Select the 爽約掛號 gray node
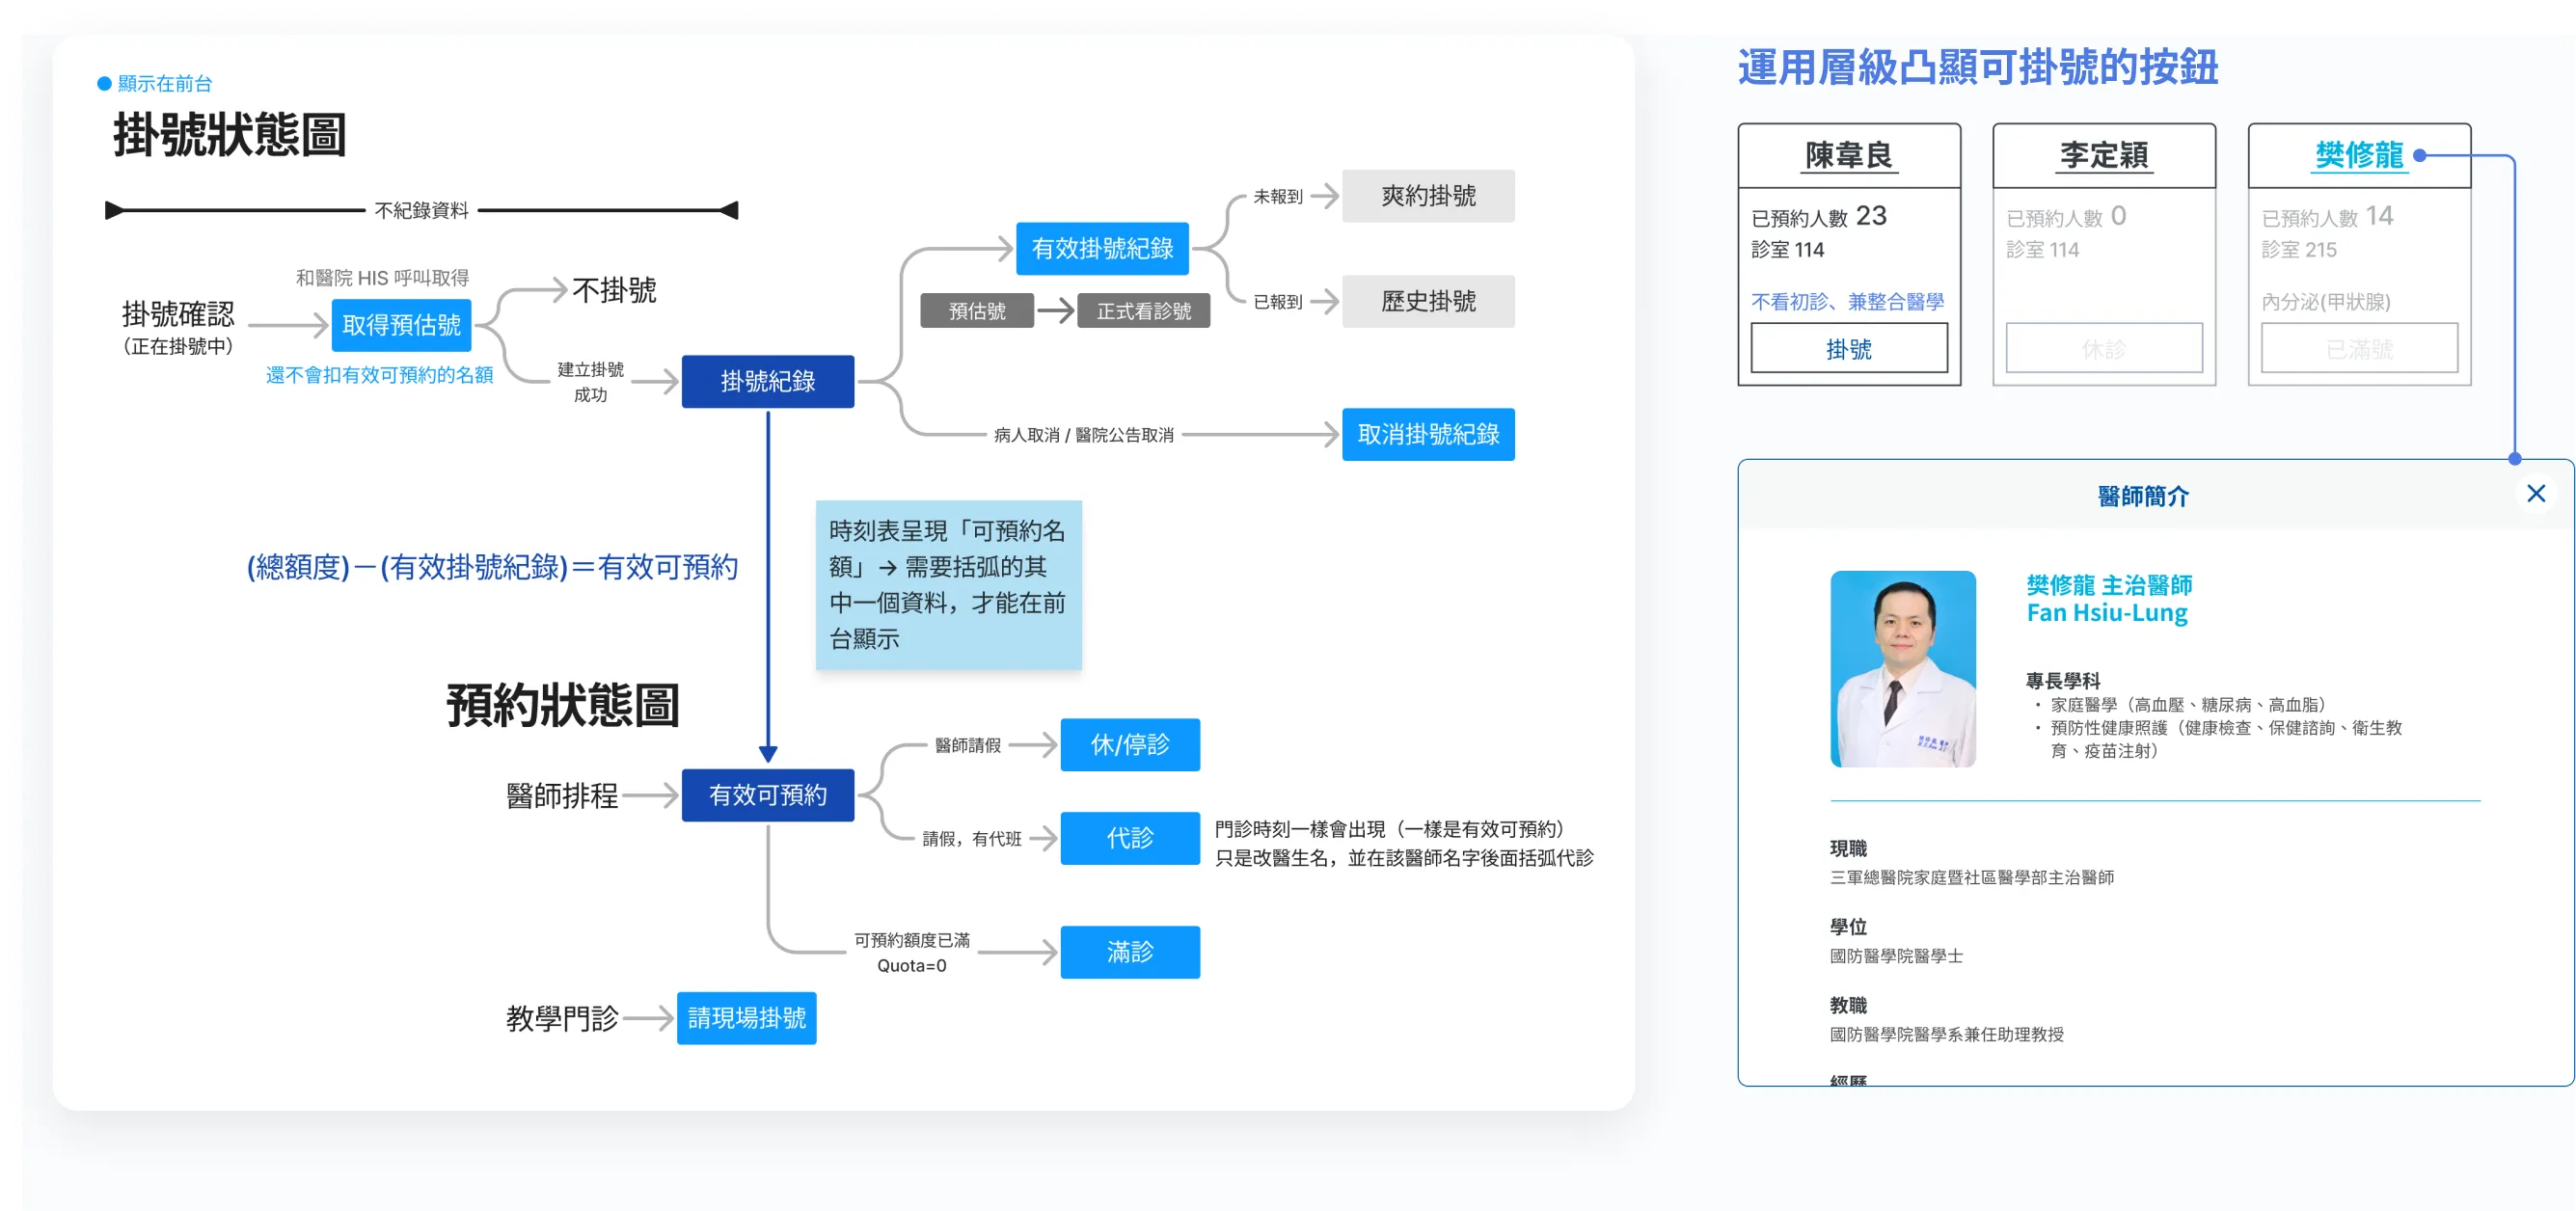Image resolution: width=2576 pixels, height=1211 pixels. tap(1427, 196)
